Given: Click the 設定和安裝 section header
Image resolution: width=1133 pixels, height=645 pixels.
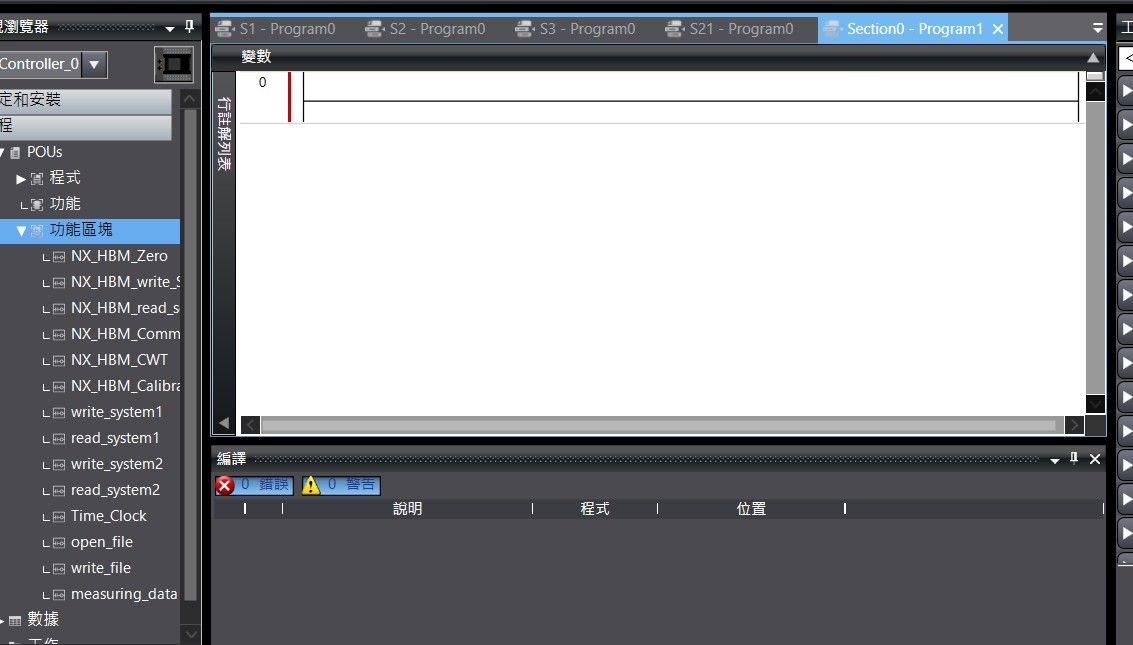Looking at the screenshot, I should [85, 100].
